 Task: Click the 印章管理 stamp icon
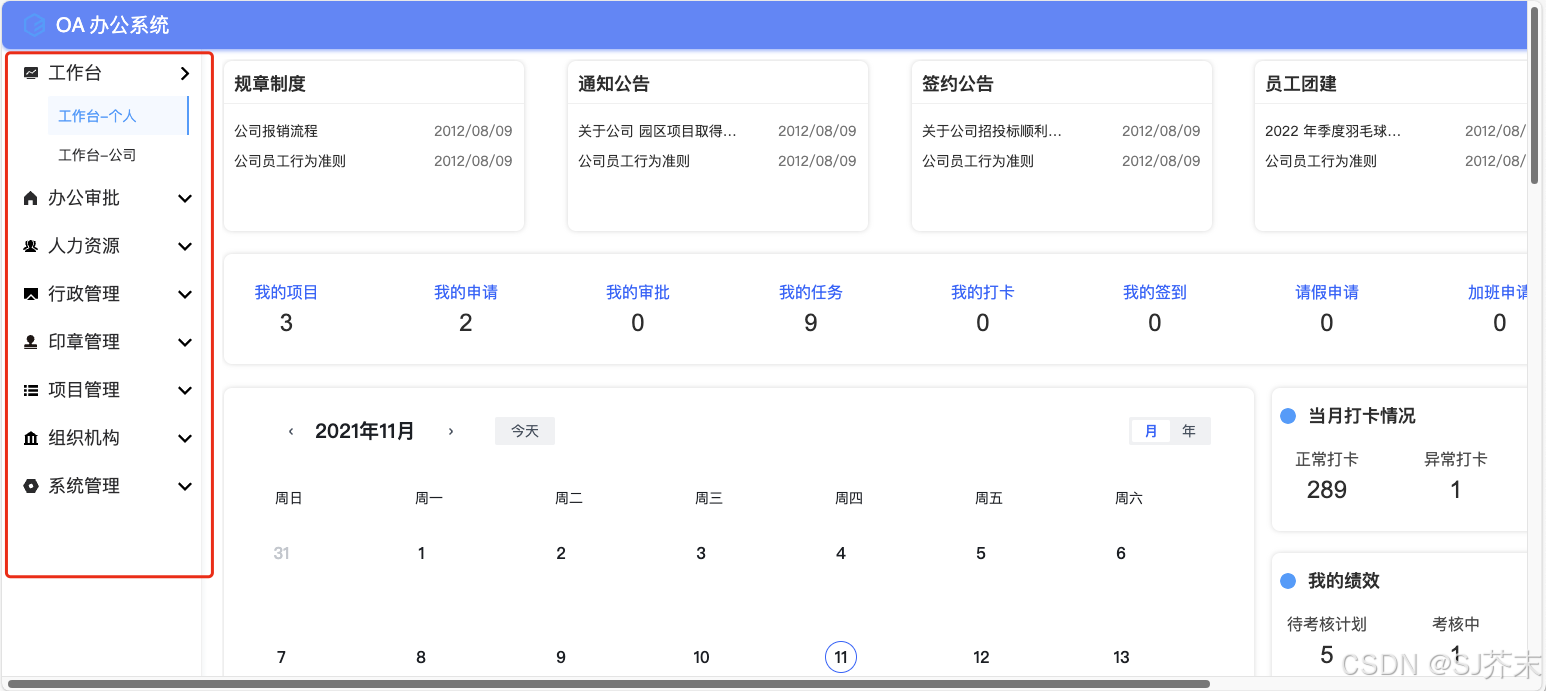click(31, 342)
